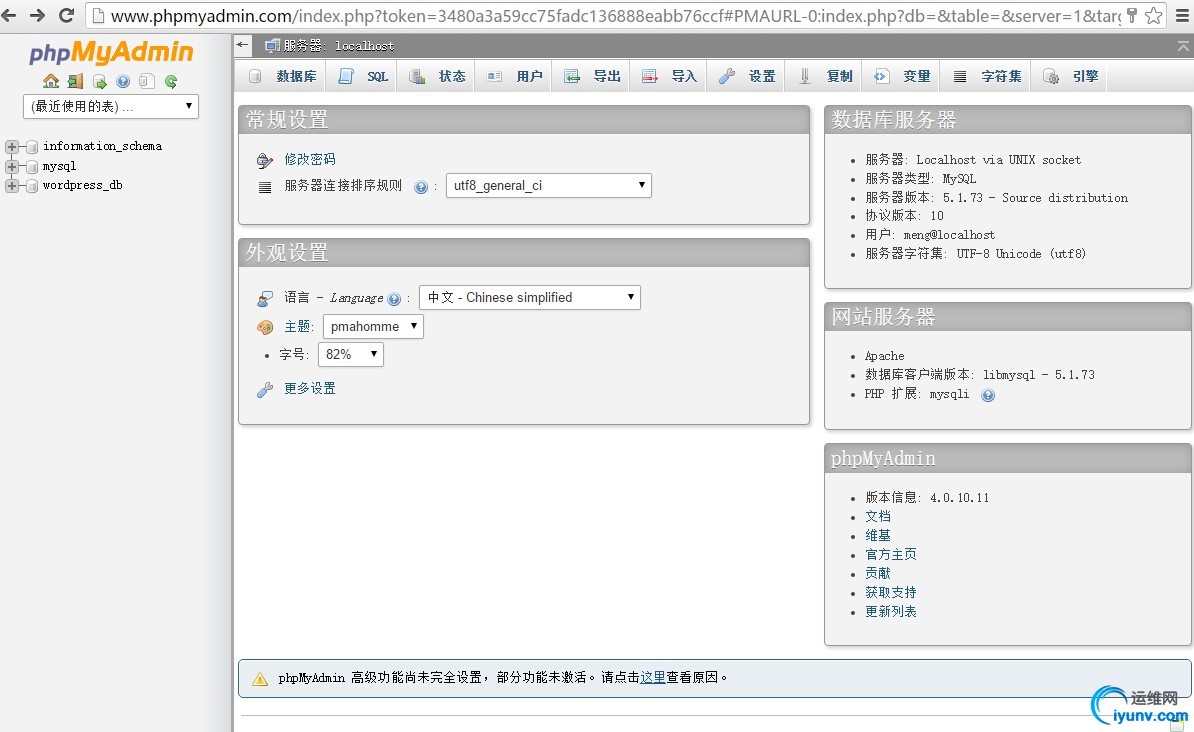
Task: Bookmark the page with the star icon
Action: pos(1154,15)
